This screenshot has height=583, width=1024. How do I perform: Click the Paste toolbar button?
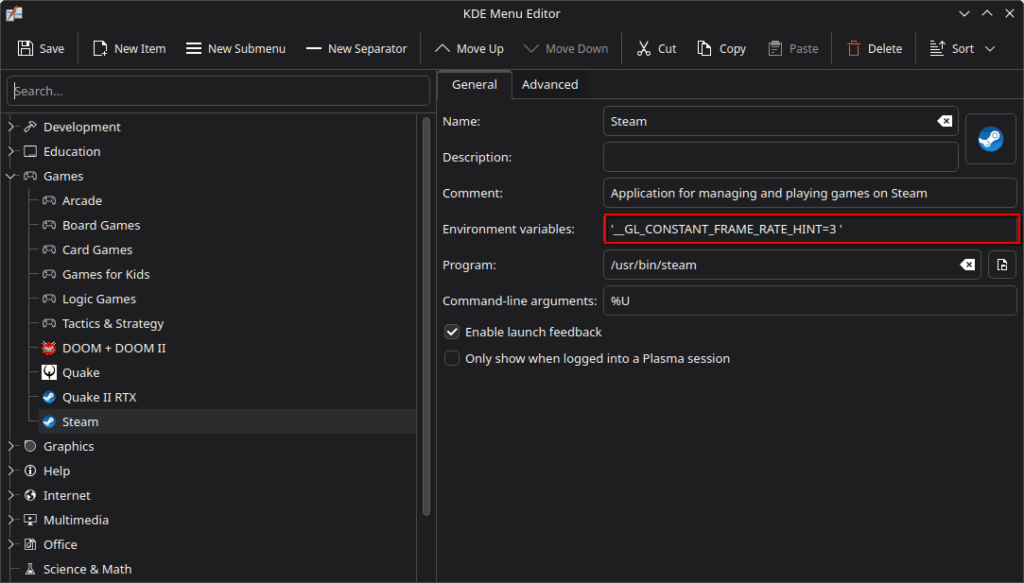point(793,48)
